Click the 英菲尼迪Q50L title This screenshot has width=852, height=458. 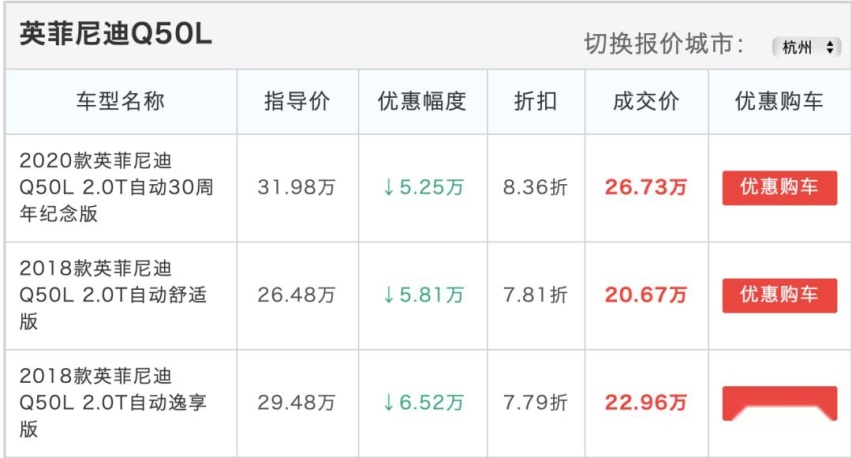pos(115,34)
